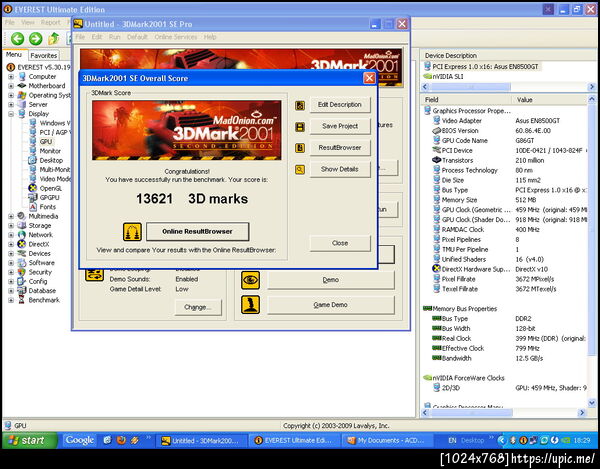Viewport: 600px width, 469px height.
Task: Click the Windows Start button
Action: point(30,441)
